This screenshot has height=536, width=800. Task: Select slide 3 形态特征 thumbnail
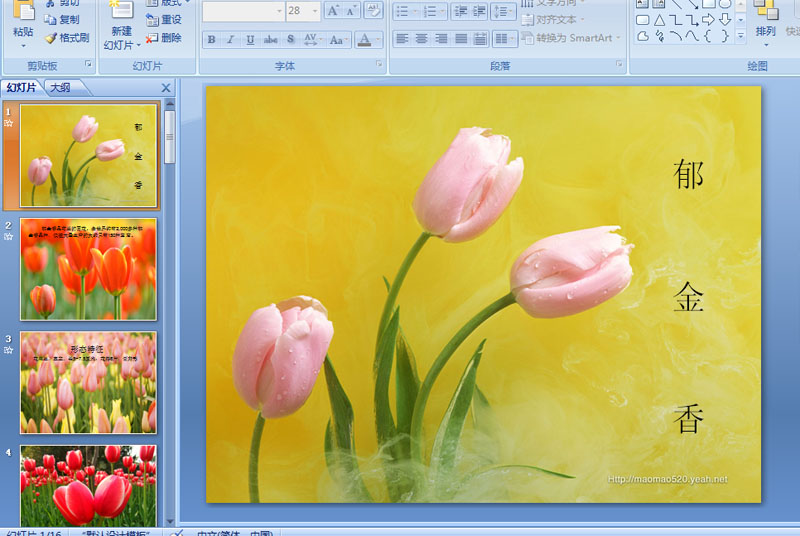point(88,382)
